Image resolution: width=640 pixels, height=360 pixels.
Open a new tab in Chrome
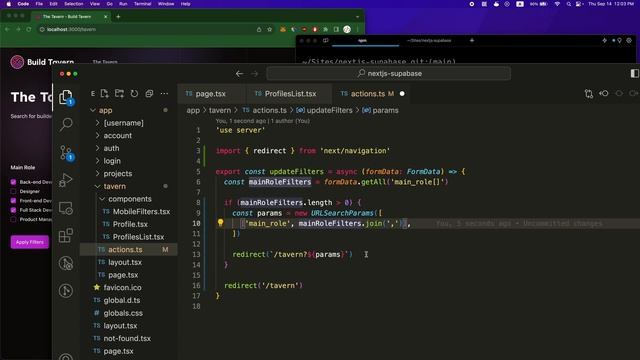click(118, 17)
